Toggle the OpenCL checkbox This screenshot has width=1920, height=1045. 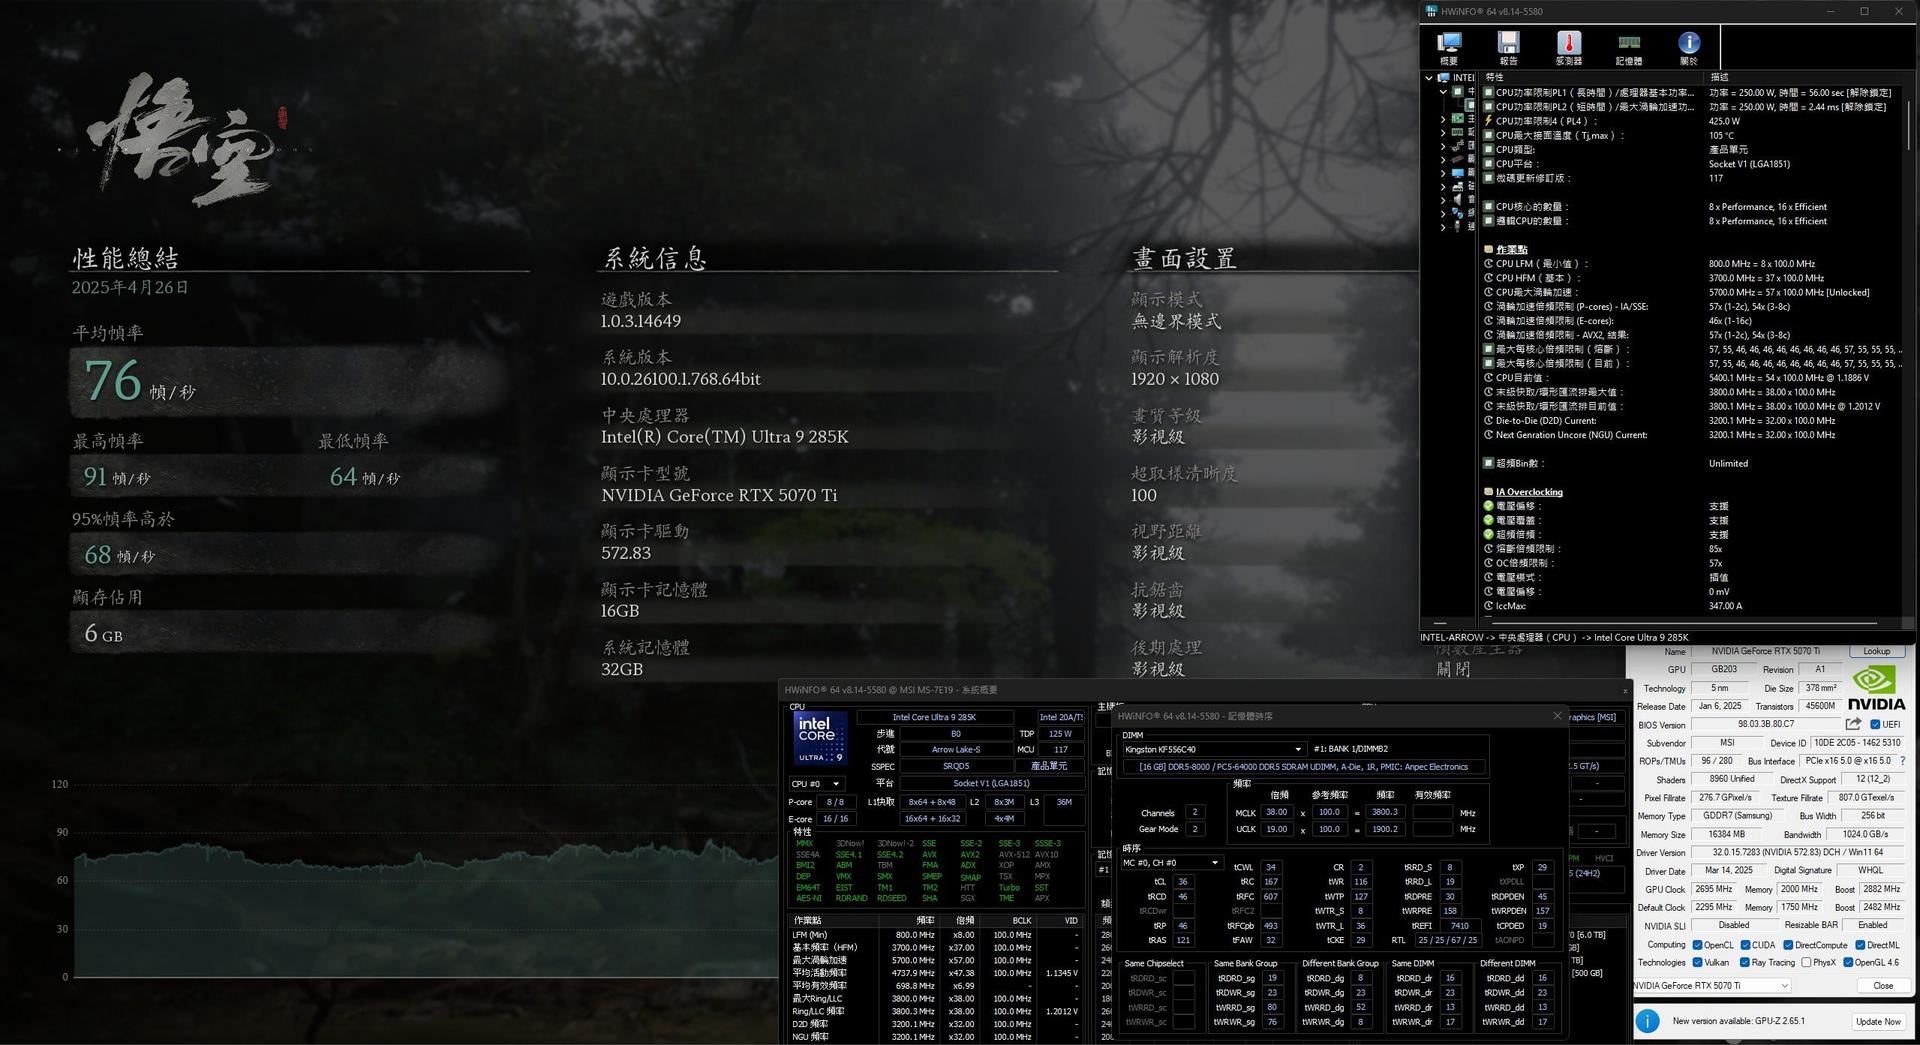(1697, 945)
